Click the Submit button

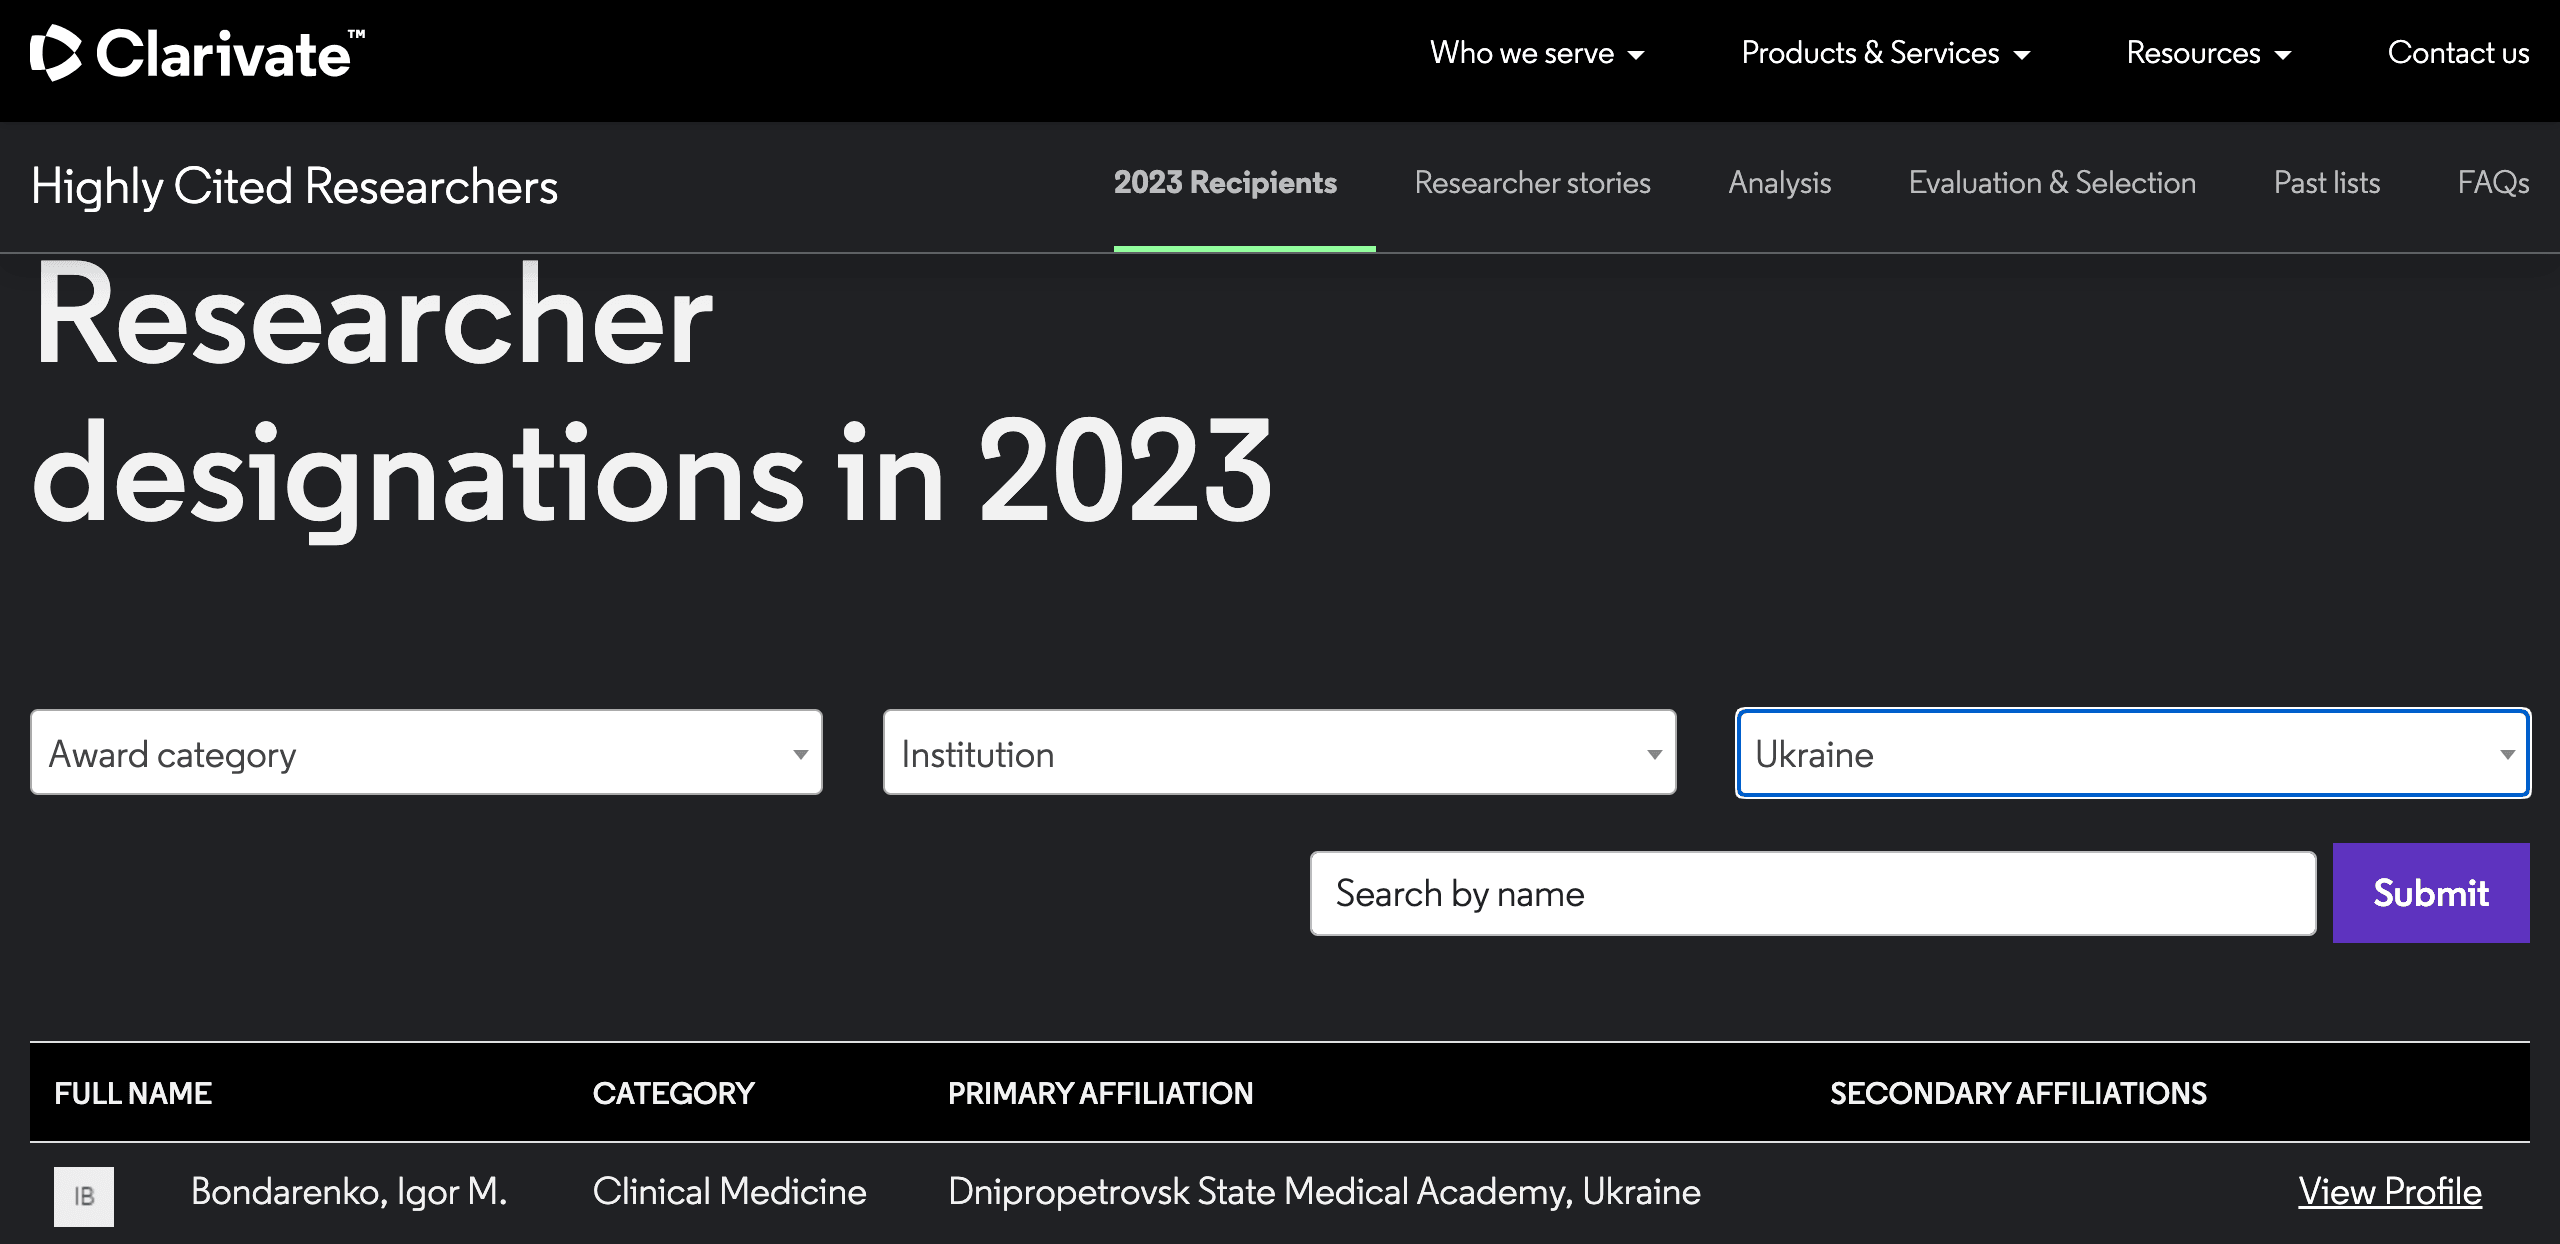coord(2431,893)
